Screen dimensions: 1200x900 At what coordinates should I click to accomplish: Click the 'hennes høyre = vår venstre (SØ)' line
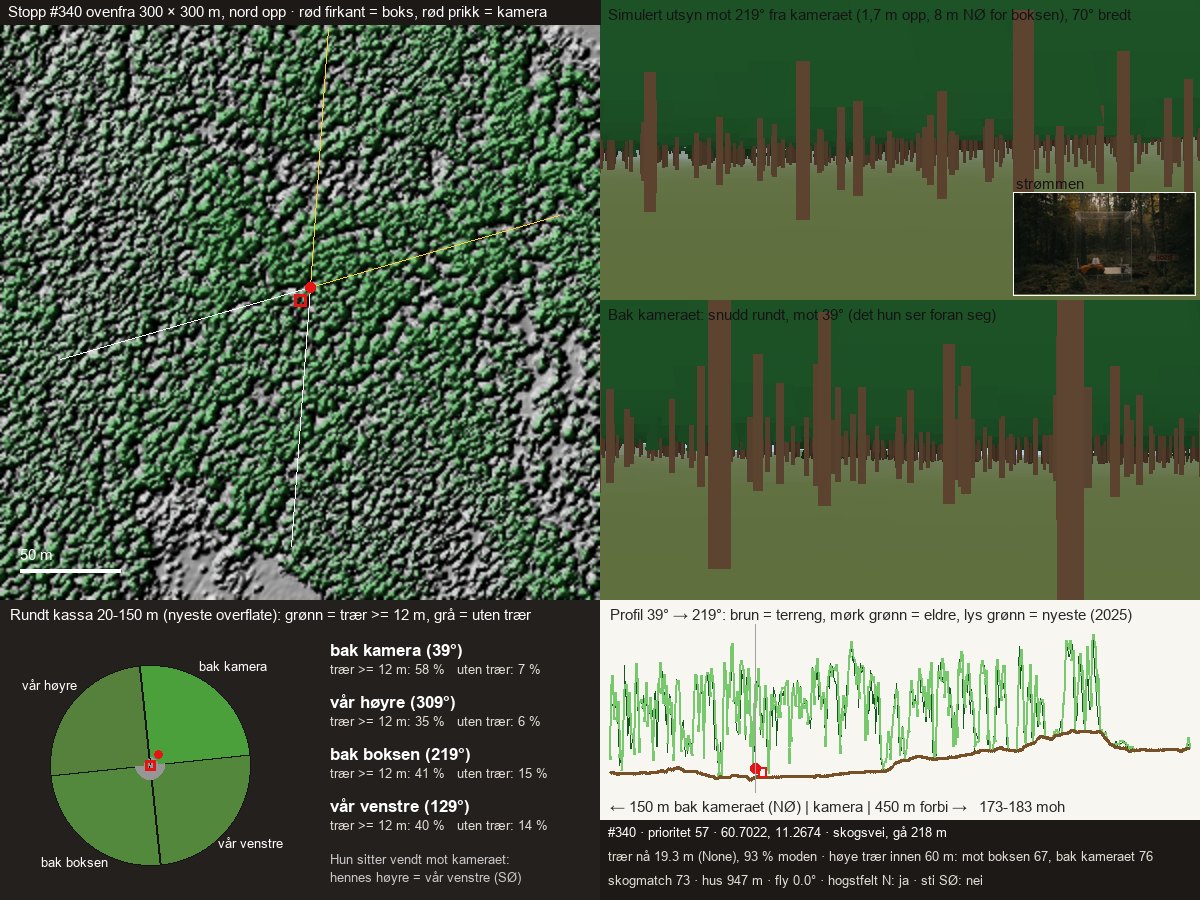(426, 877)
